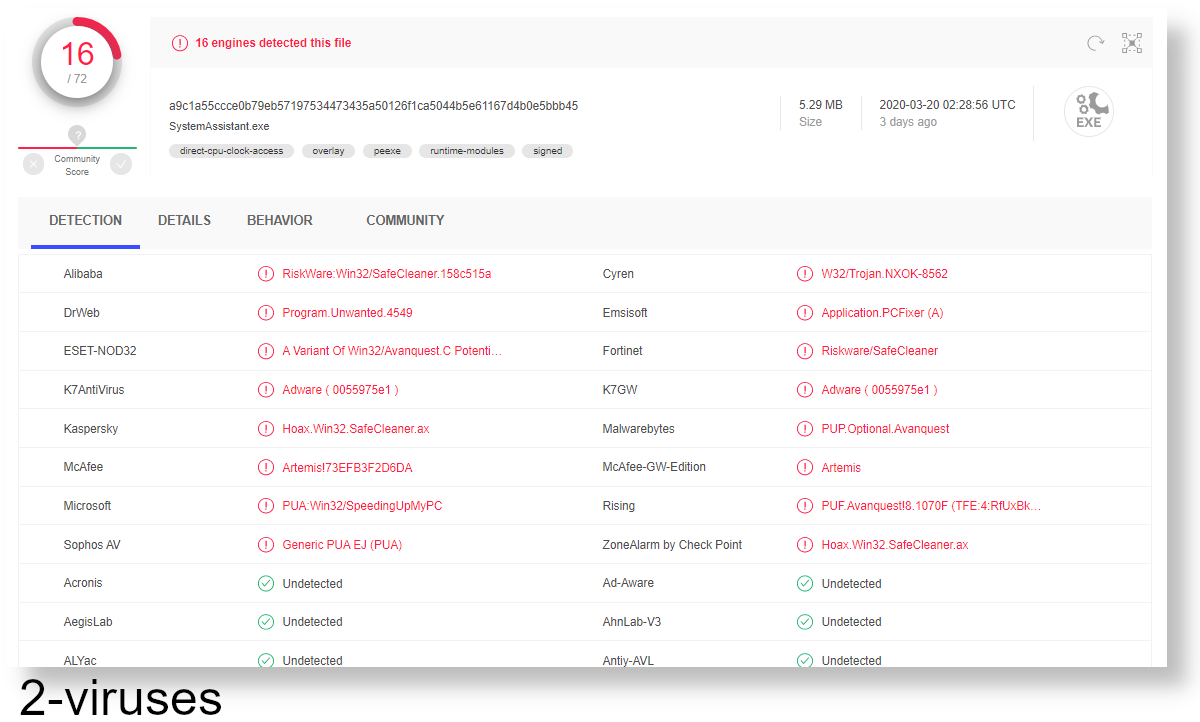Click the red alert icon next to engine count

tap(180, 43)
